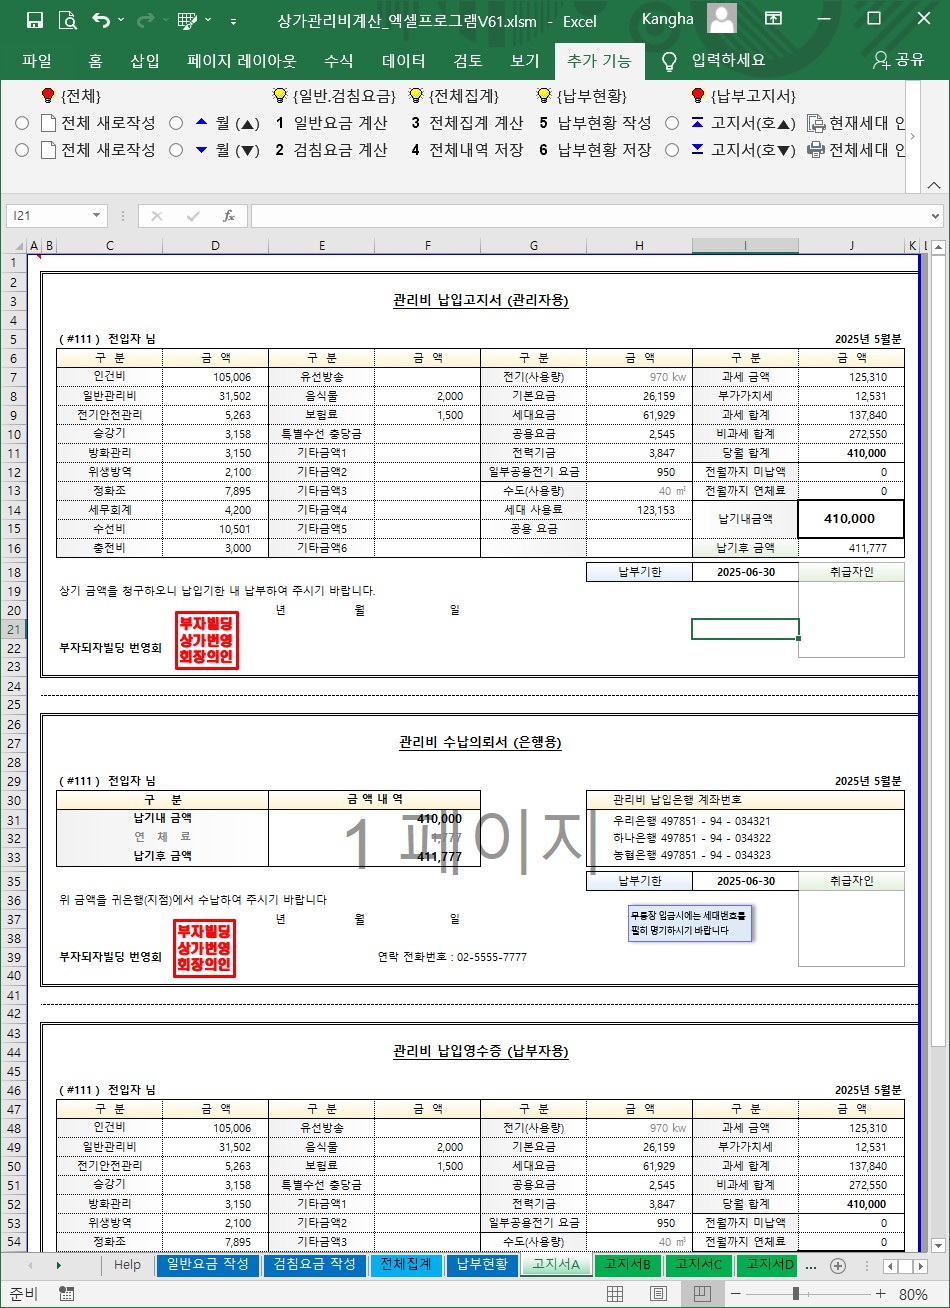This screenshot has height=1308, width=950.
Task: Click the yellow bulb beside {전체집계}
Action: [415, 96]
